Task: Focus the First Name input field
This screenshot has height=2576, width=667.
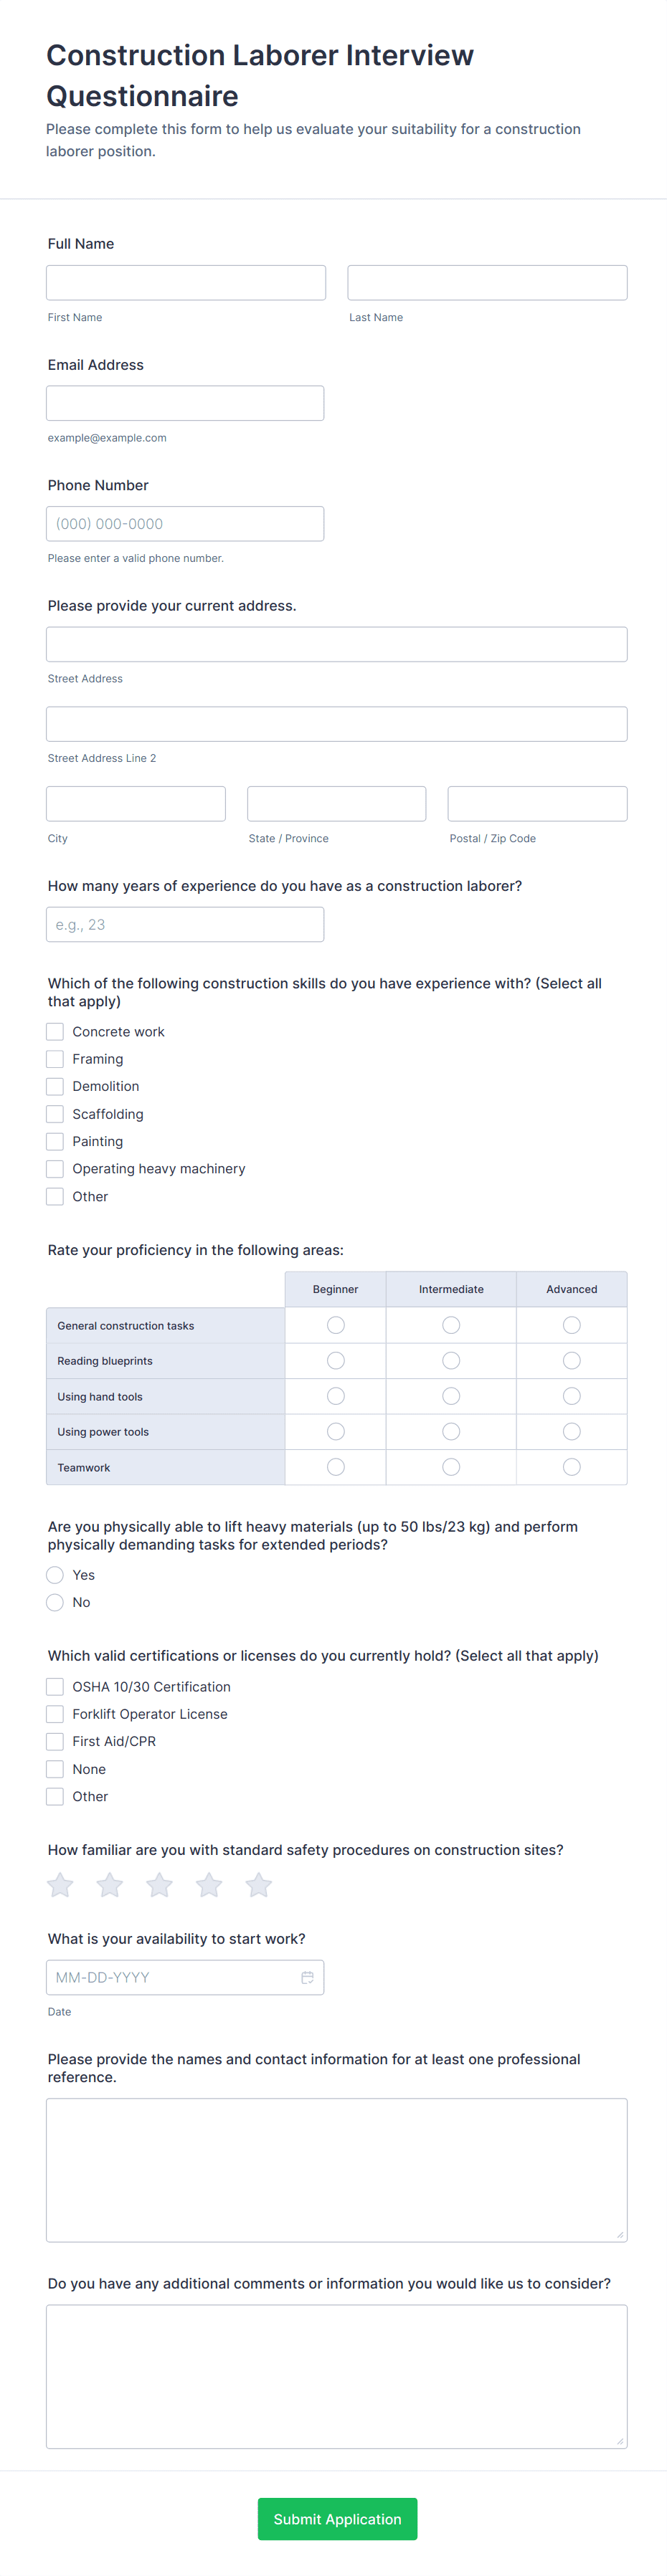Action: pyautogui.click(x=186, y=283)
